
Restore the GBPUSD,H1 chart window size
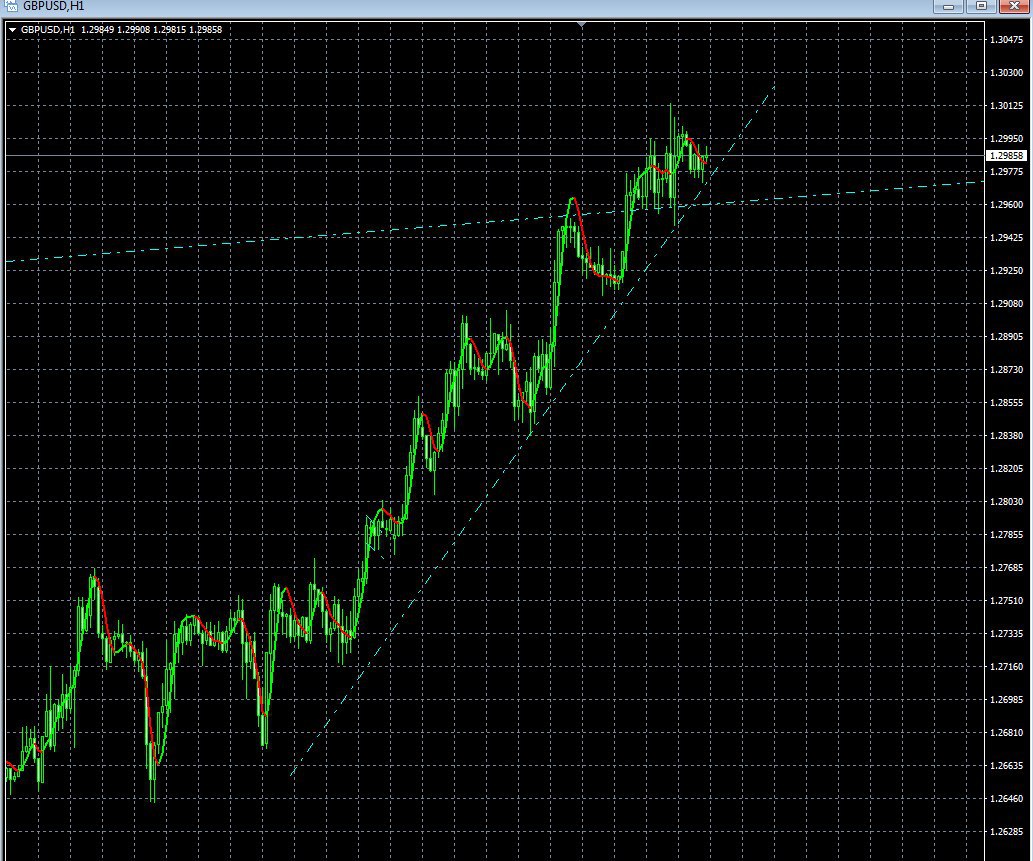pos(982,7)
